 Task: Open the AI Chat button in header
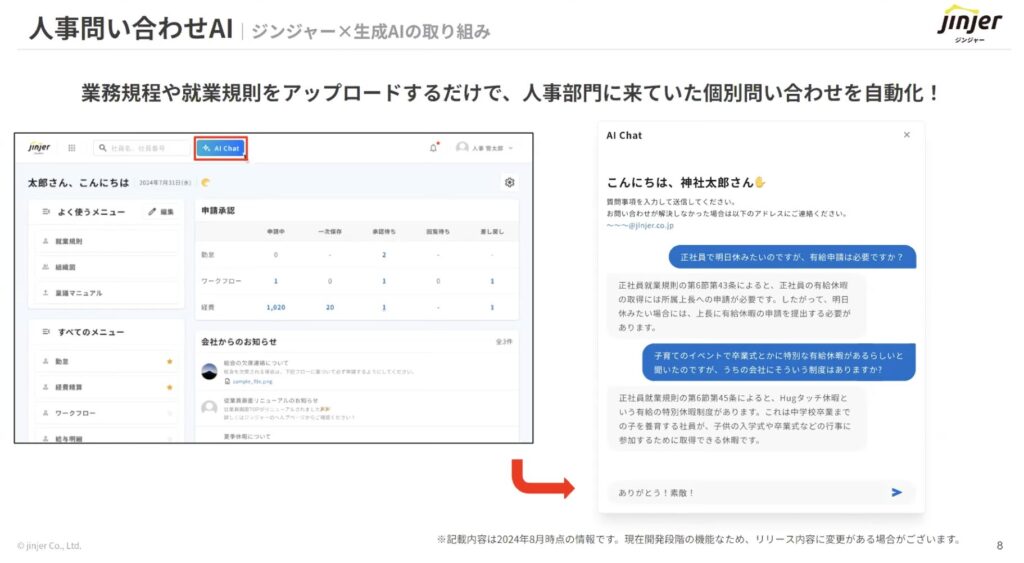221,148
